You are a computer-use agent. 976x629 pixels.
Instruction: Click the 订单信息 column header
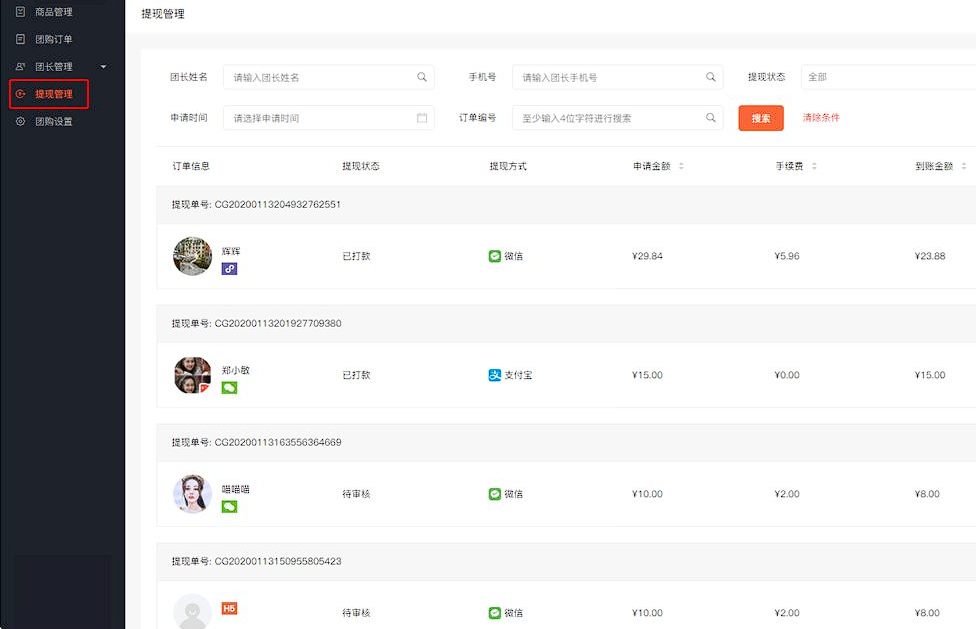[191, 166]
